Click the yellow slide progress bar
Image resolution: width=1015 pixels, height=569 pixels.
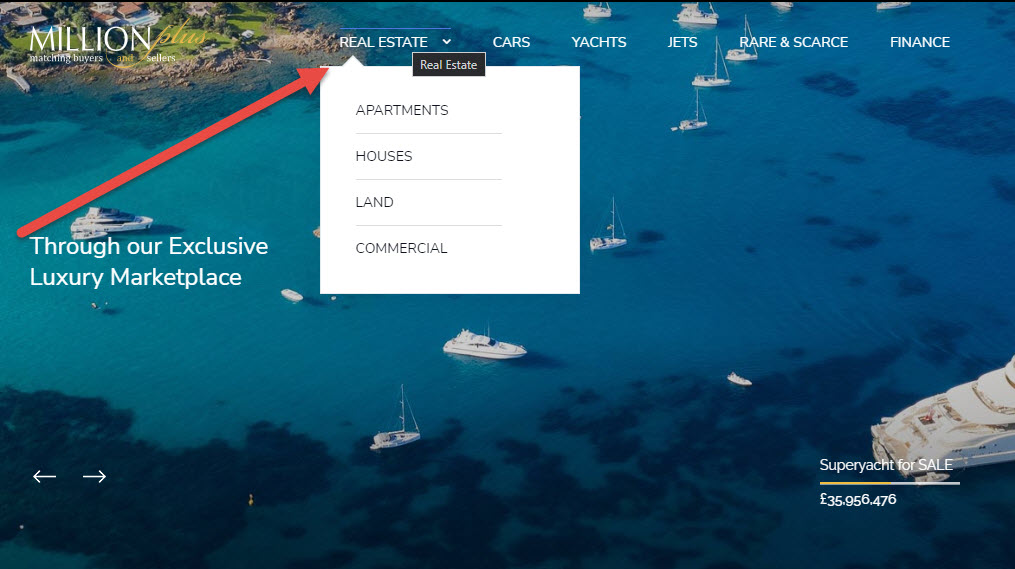click(855, 483)
